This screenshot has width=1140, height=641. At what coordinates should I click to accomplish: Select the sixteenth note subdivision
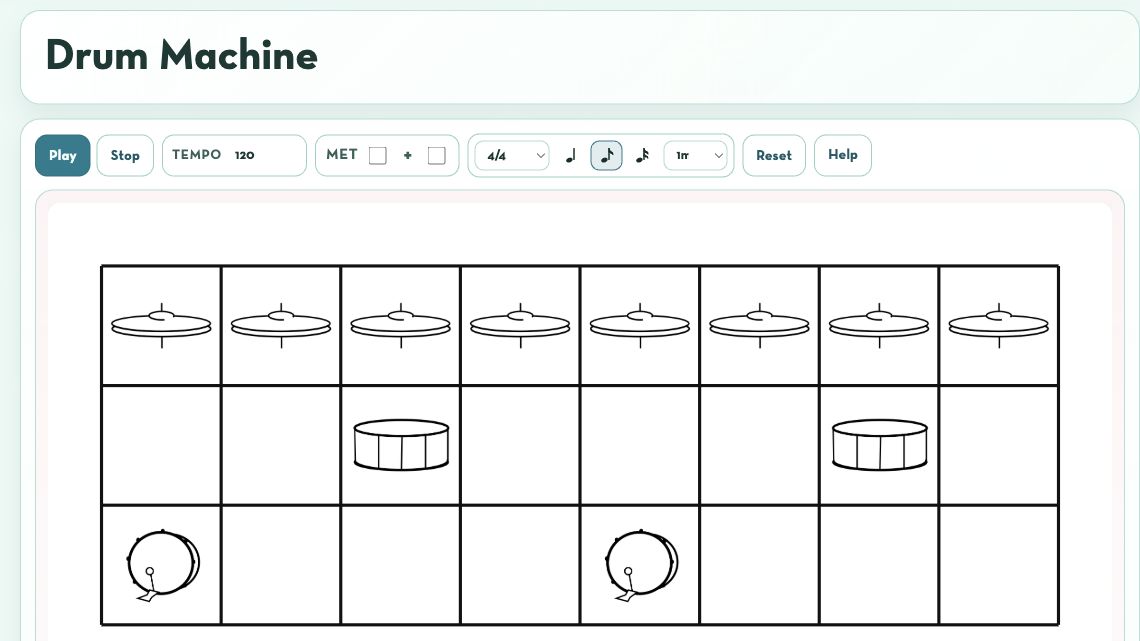642,156
